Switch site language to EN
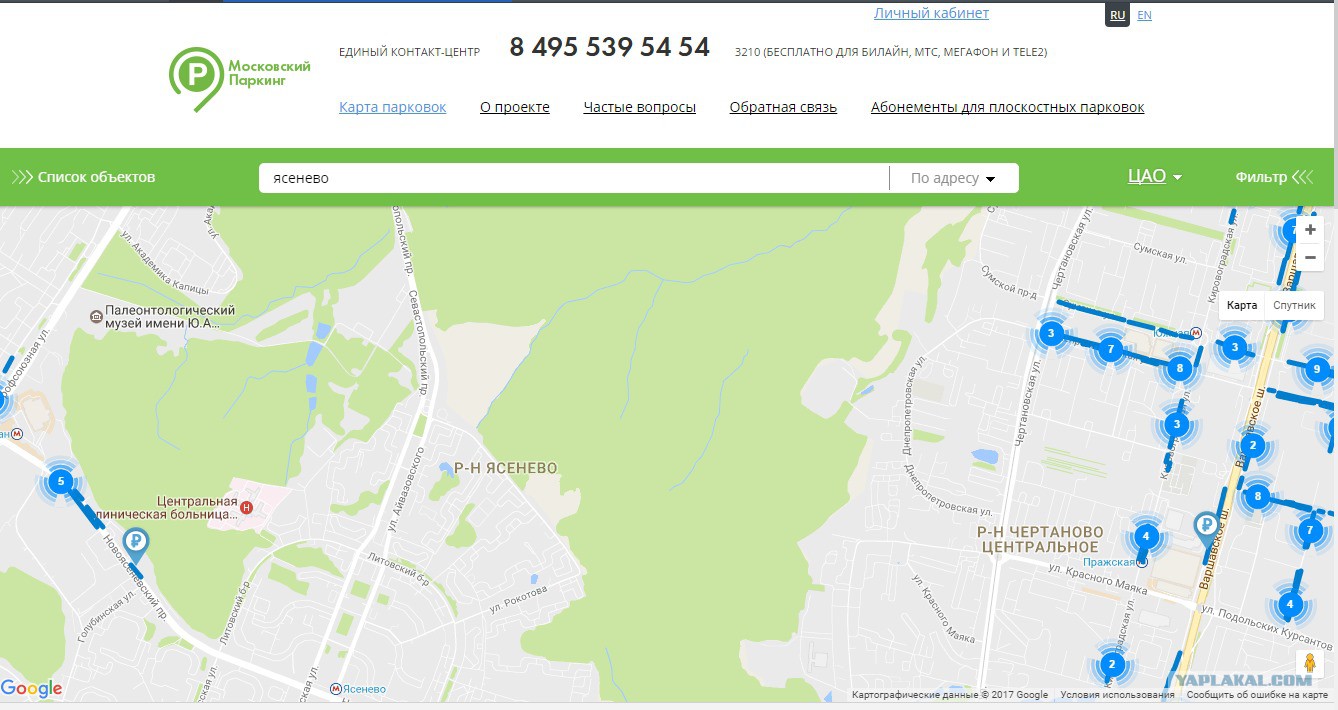This screenshot has width=1338, height=710. (1144, 15)
